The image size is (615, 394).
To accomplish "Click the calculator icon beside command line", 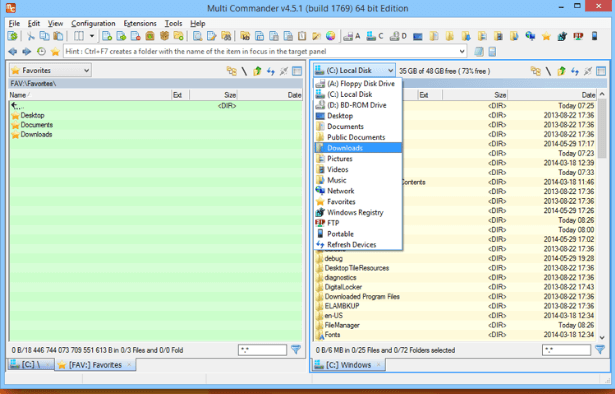I will (492, 51).
